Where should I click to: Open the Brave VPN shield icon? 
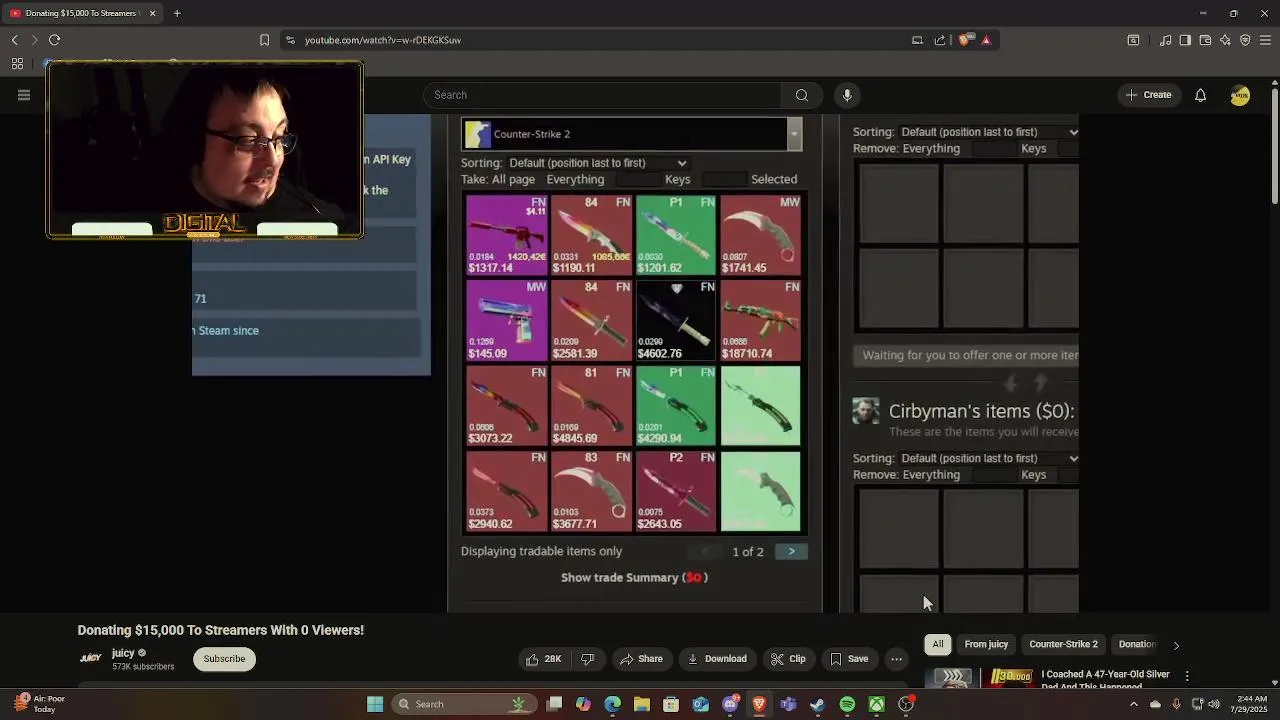click(1245, 40)
